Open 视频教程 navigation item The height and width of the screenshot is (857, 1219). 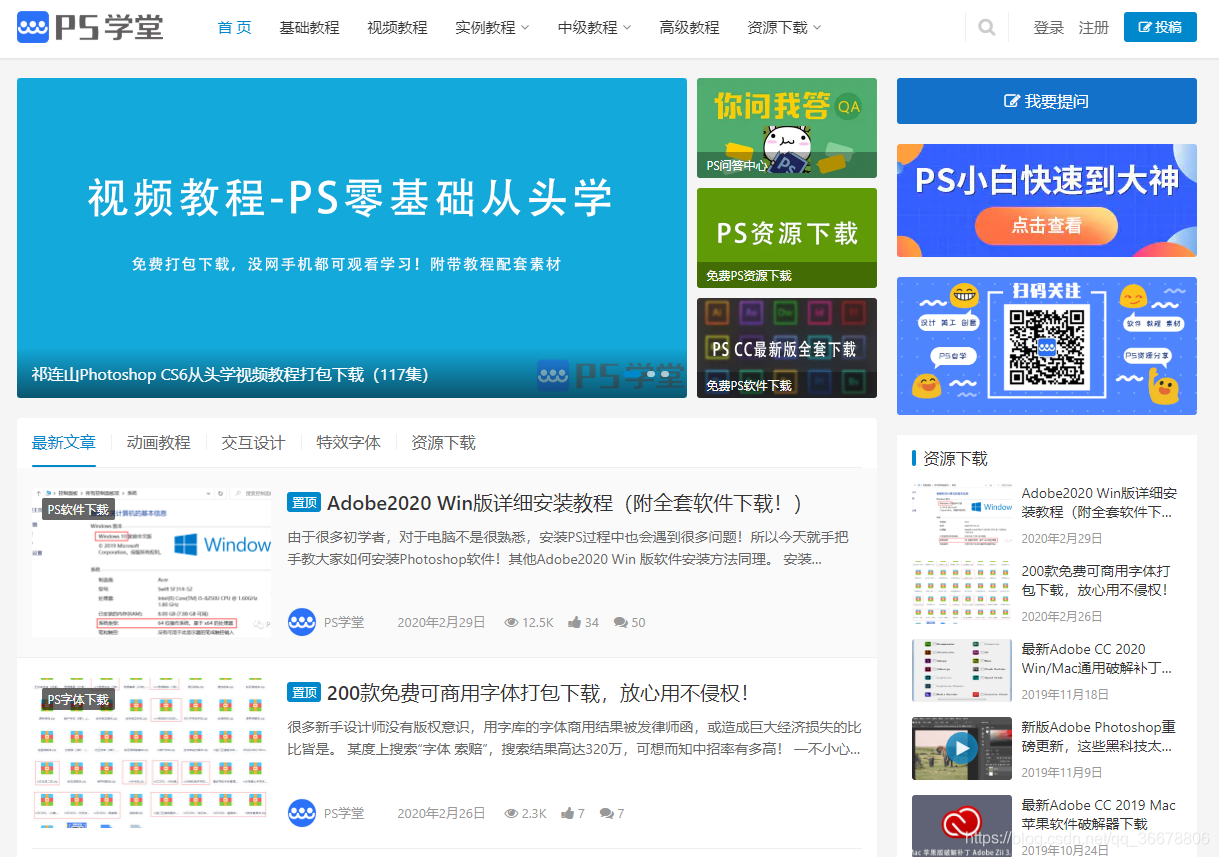pyautogui.click(x=397, y=28)
